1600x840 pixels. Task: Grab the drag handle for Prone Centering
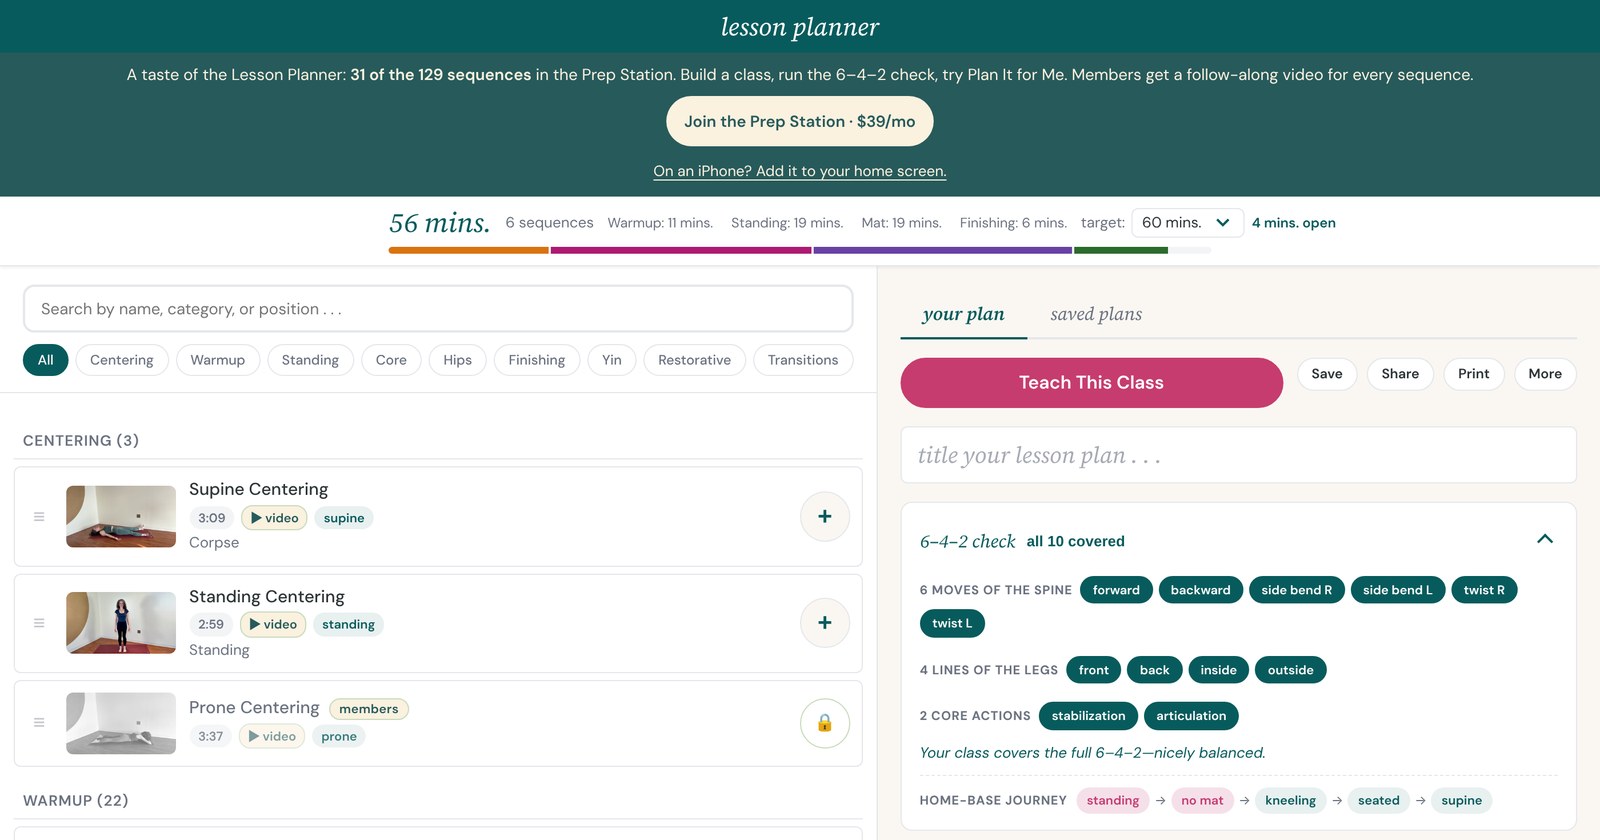tap(39, 723)
